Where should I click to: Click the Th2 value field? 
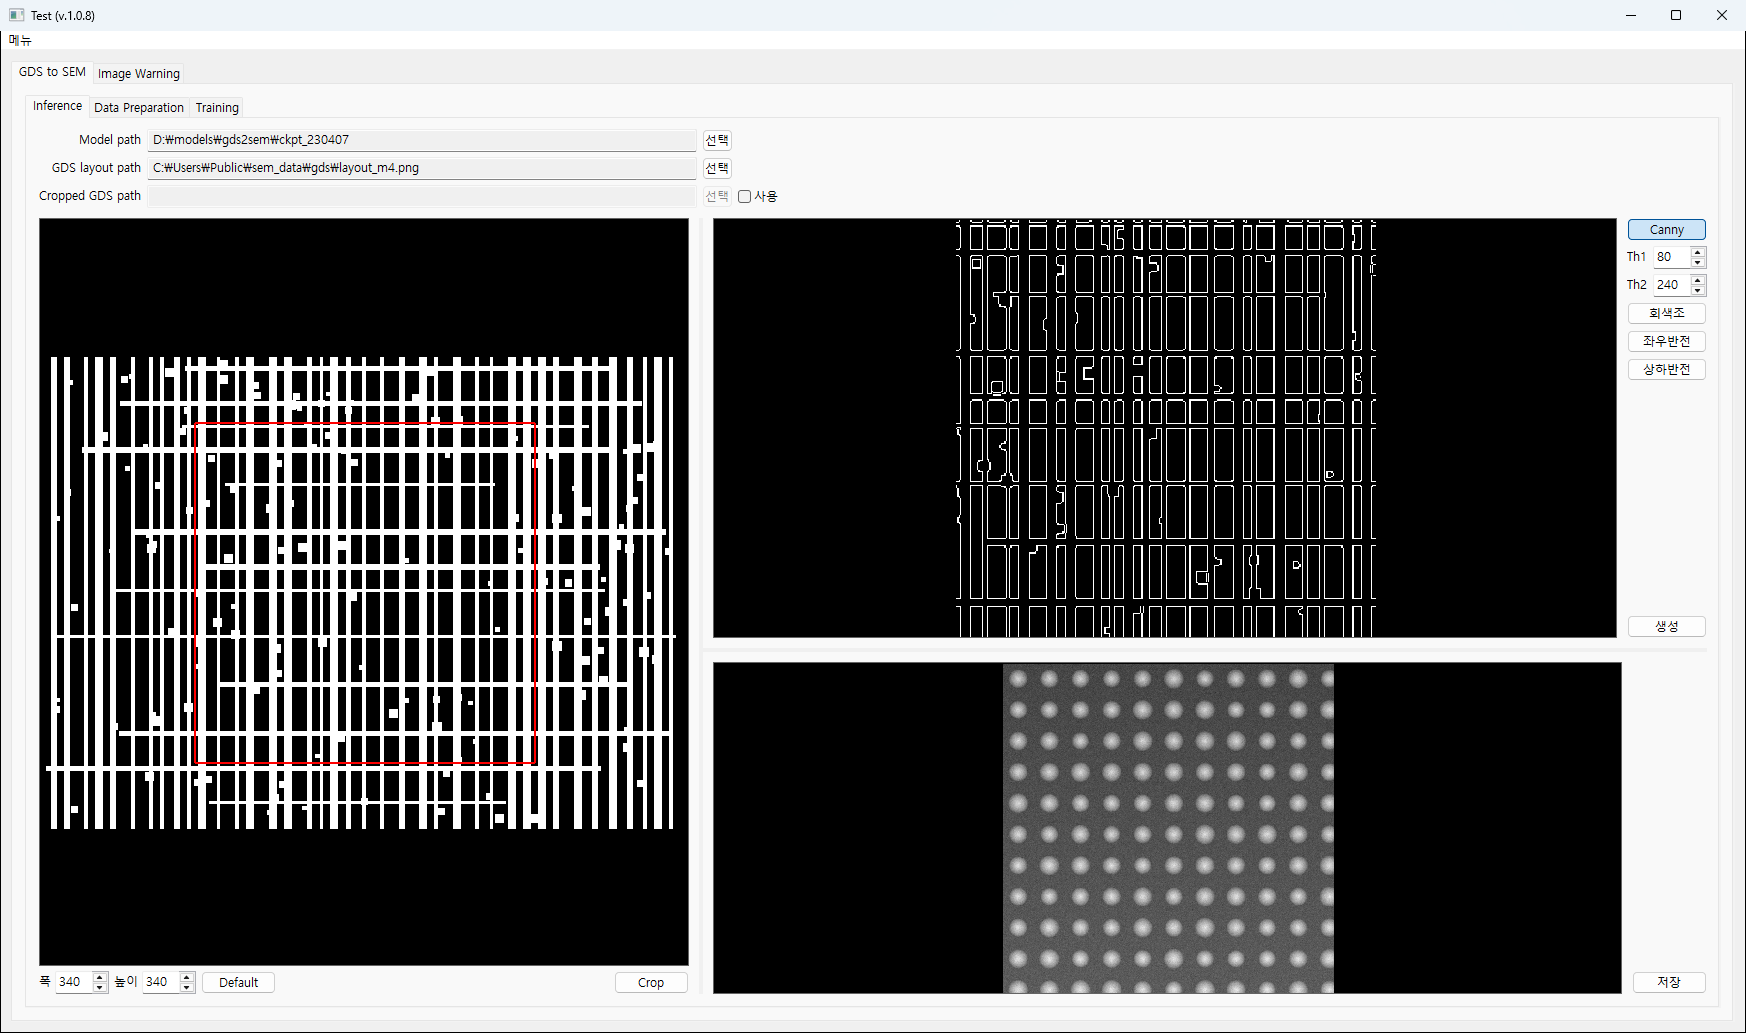pos(1671,285)
